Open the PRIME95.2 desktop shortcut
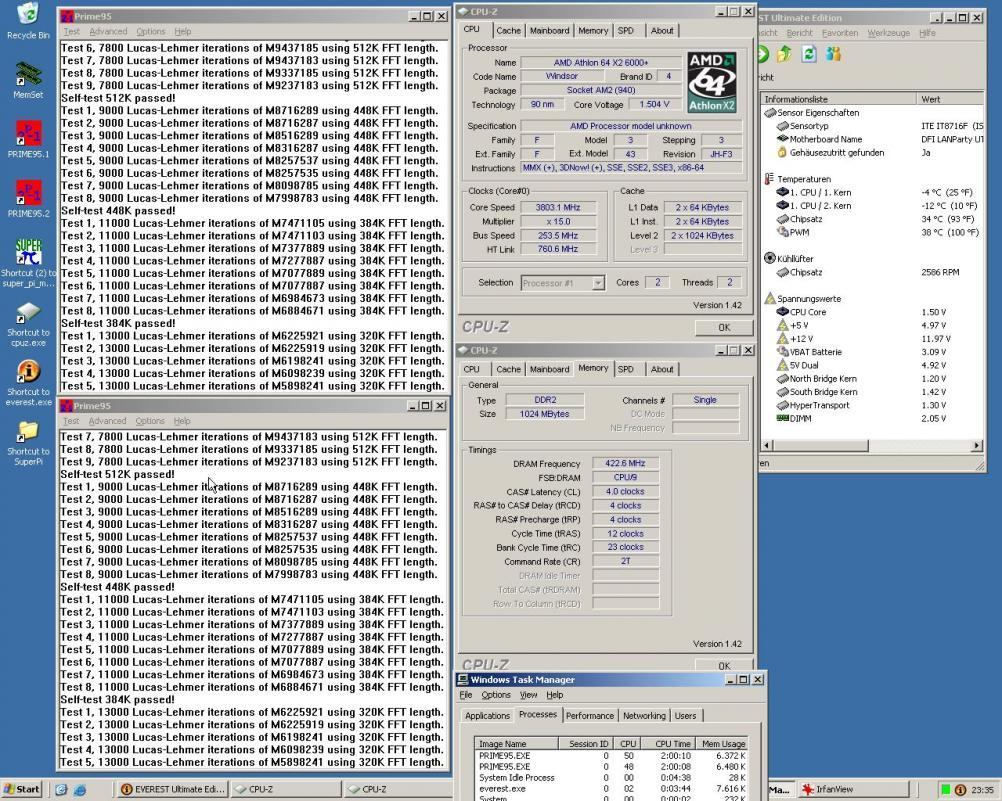Image resolution: width=1002 pixels, height=801 pixels. click(x=28, y=193)
